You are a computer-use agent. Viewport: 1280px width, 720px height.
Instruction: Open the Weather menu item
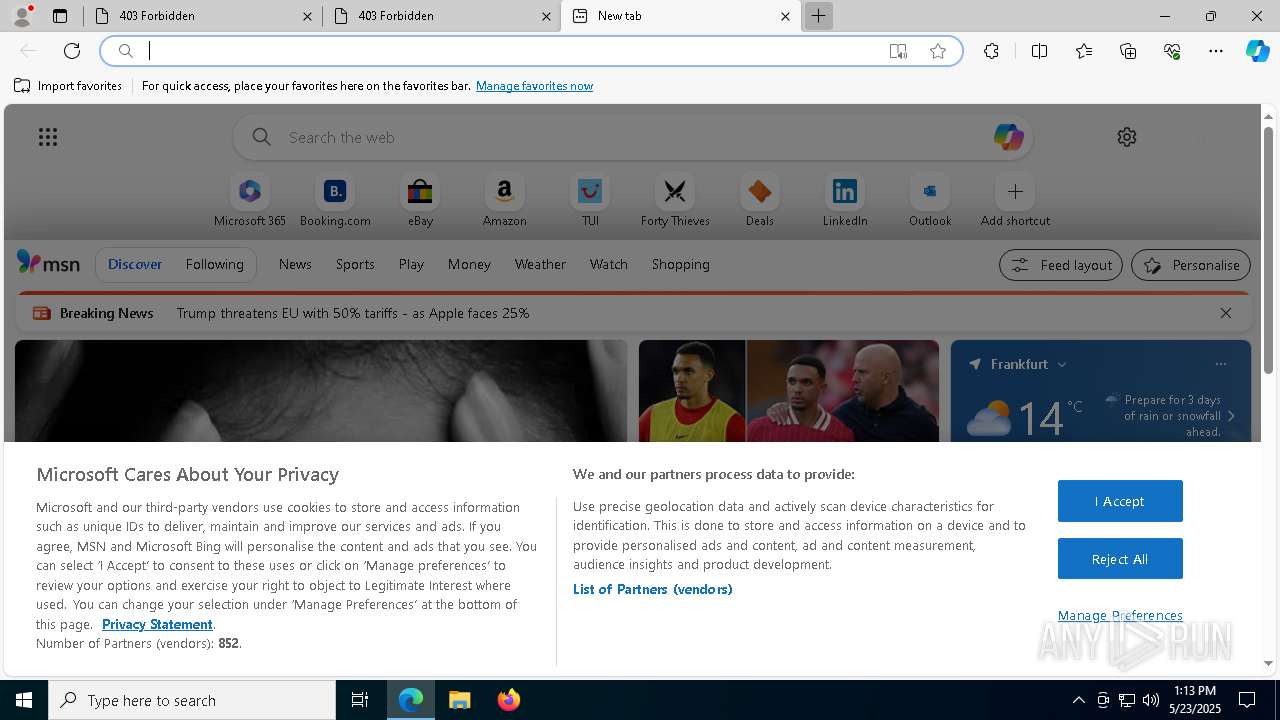point(540,264)
